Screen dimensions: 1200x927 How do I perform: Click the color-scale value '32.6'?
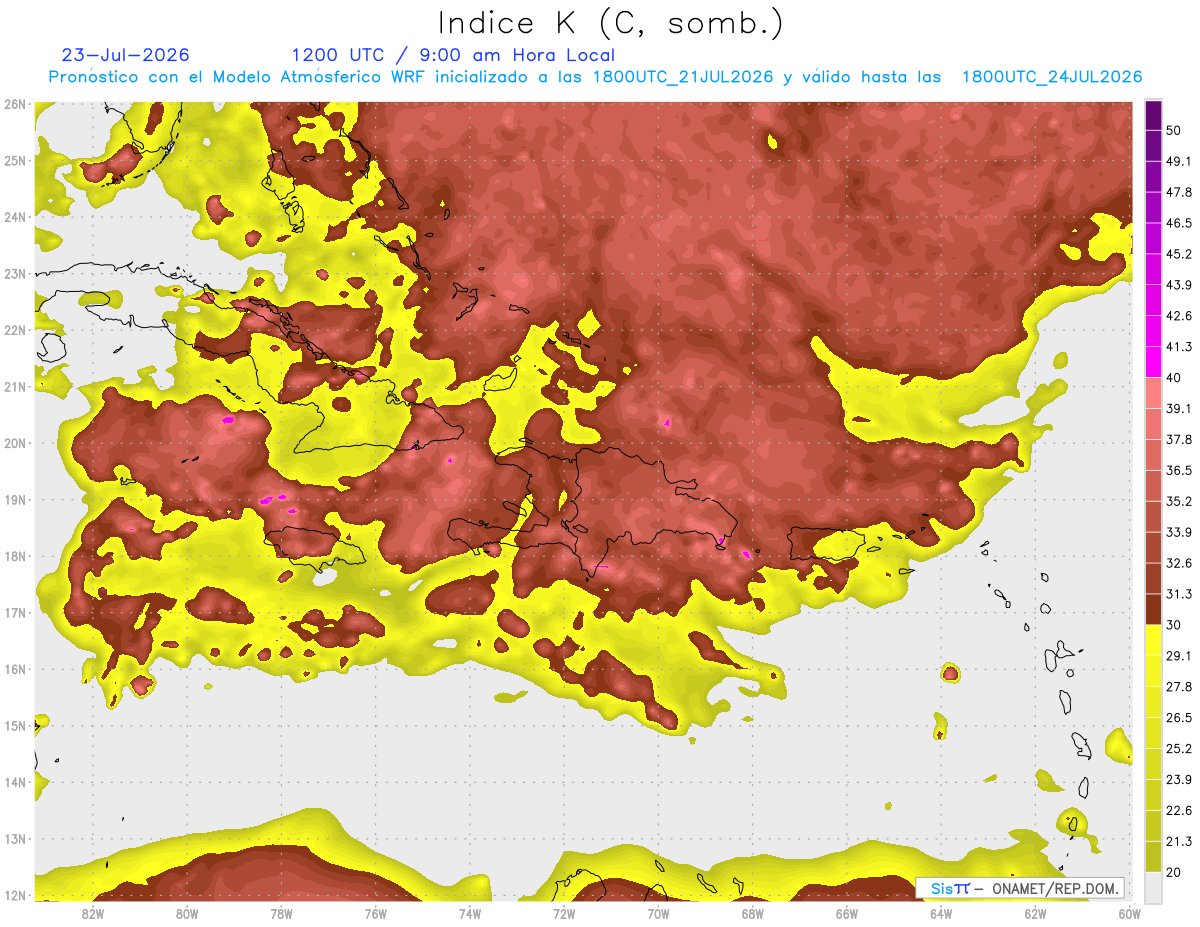tap(1179, 563)
